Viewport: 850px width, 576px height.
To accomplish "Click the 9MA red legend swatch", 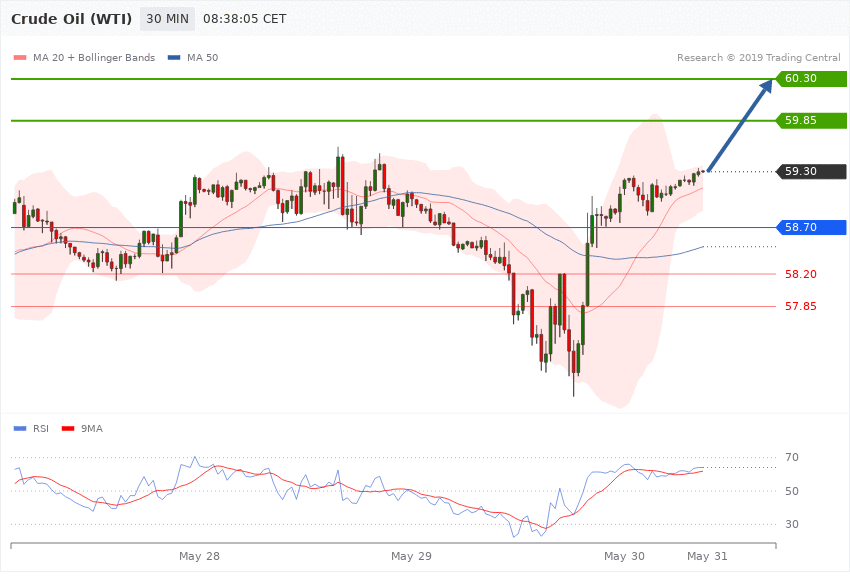I will pos(68,429).
